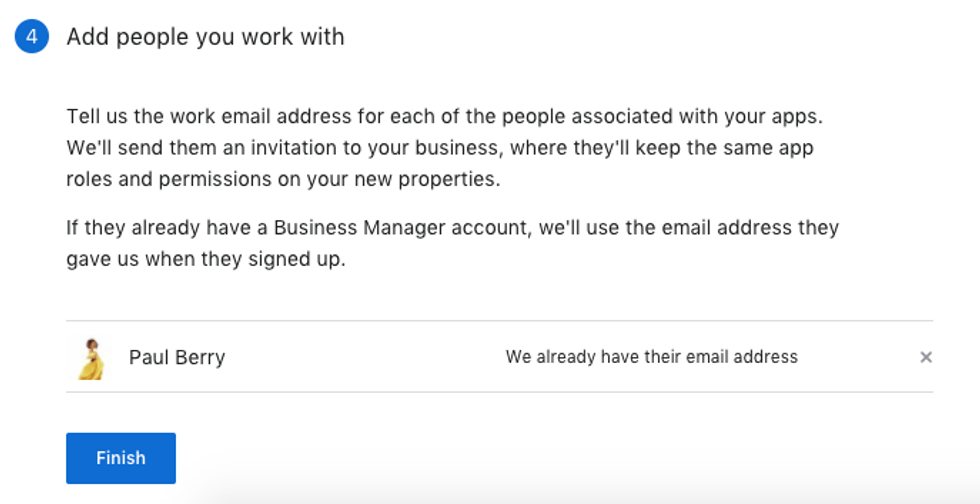Click the blue step 4 number badge

[x=32, y=37]
